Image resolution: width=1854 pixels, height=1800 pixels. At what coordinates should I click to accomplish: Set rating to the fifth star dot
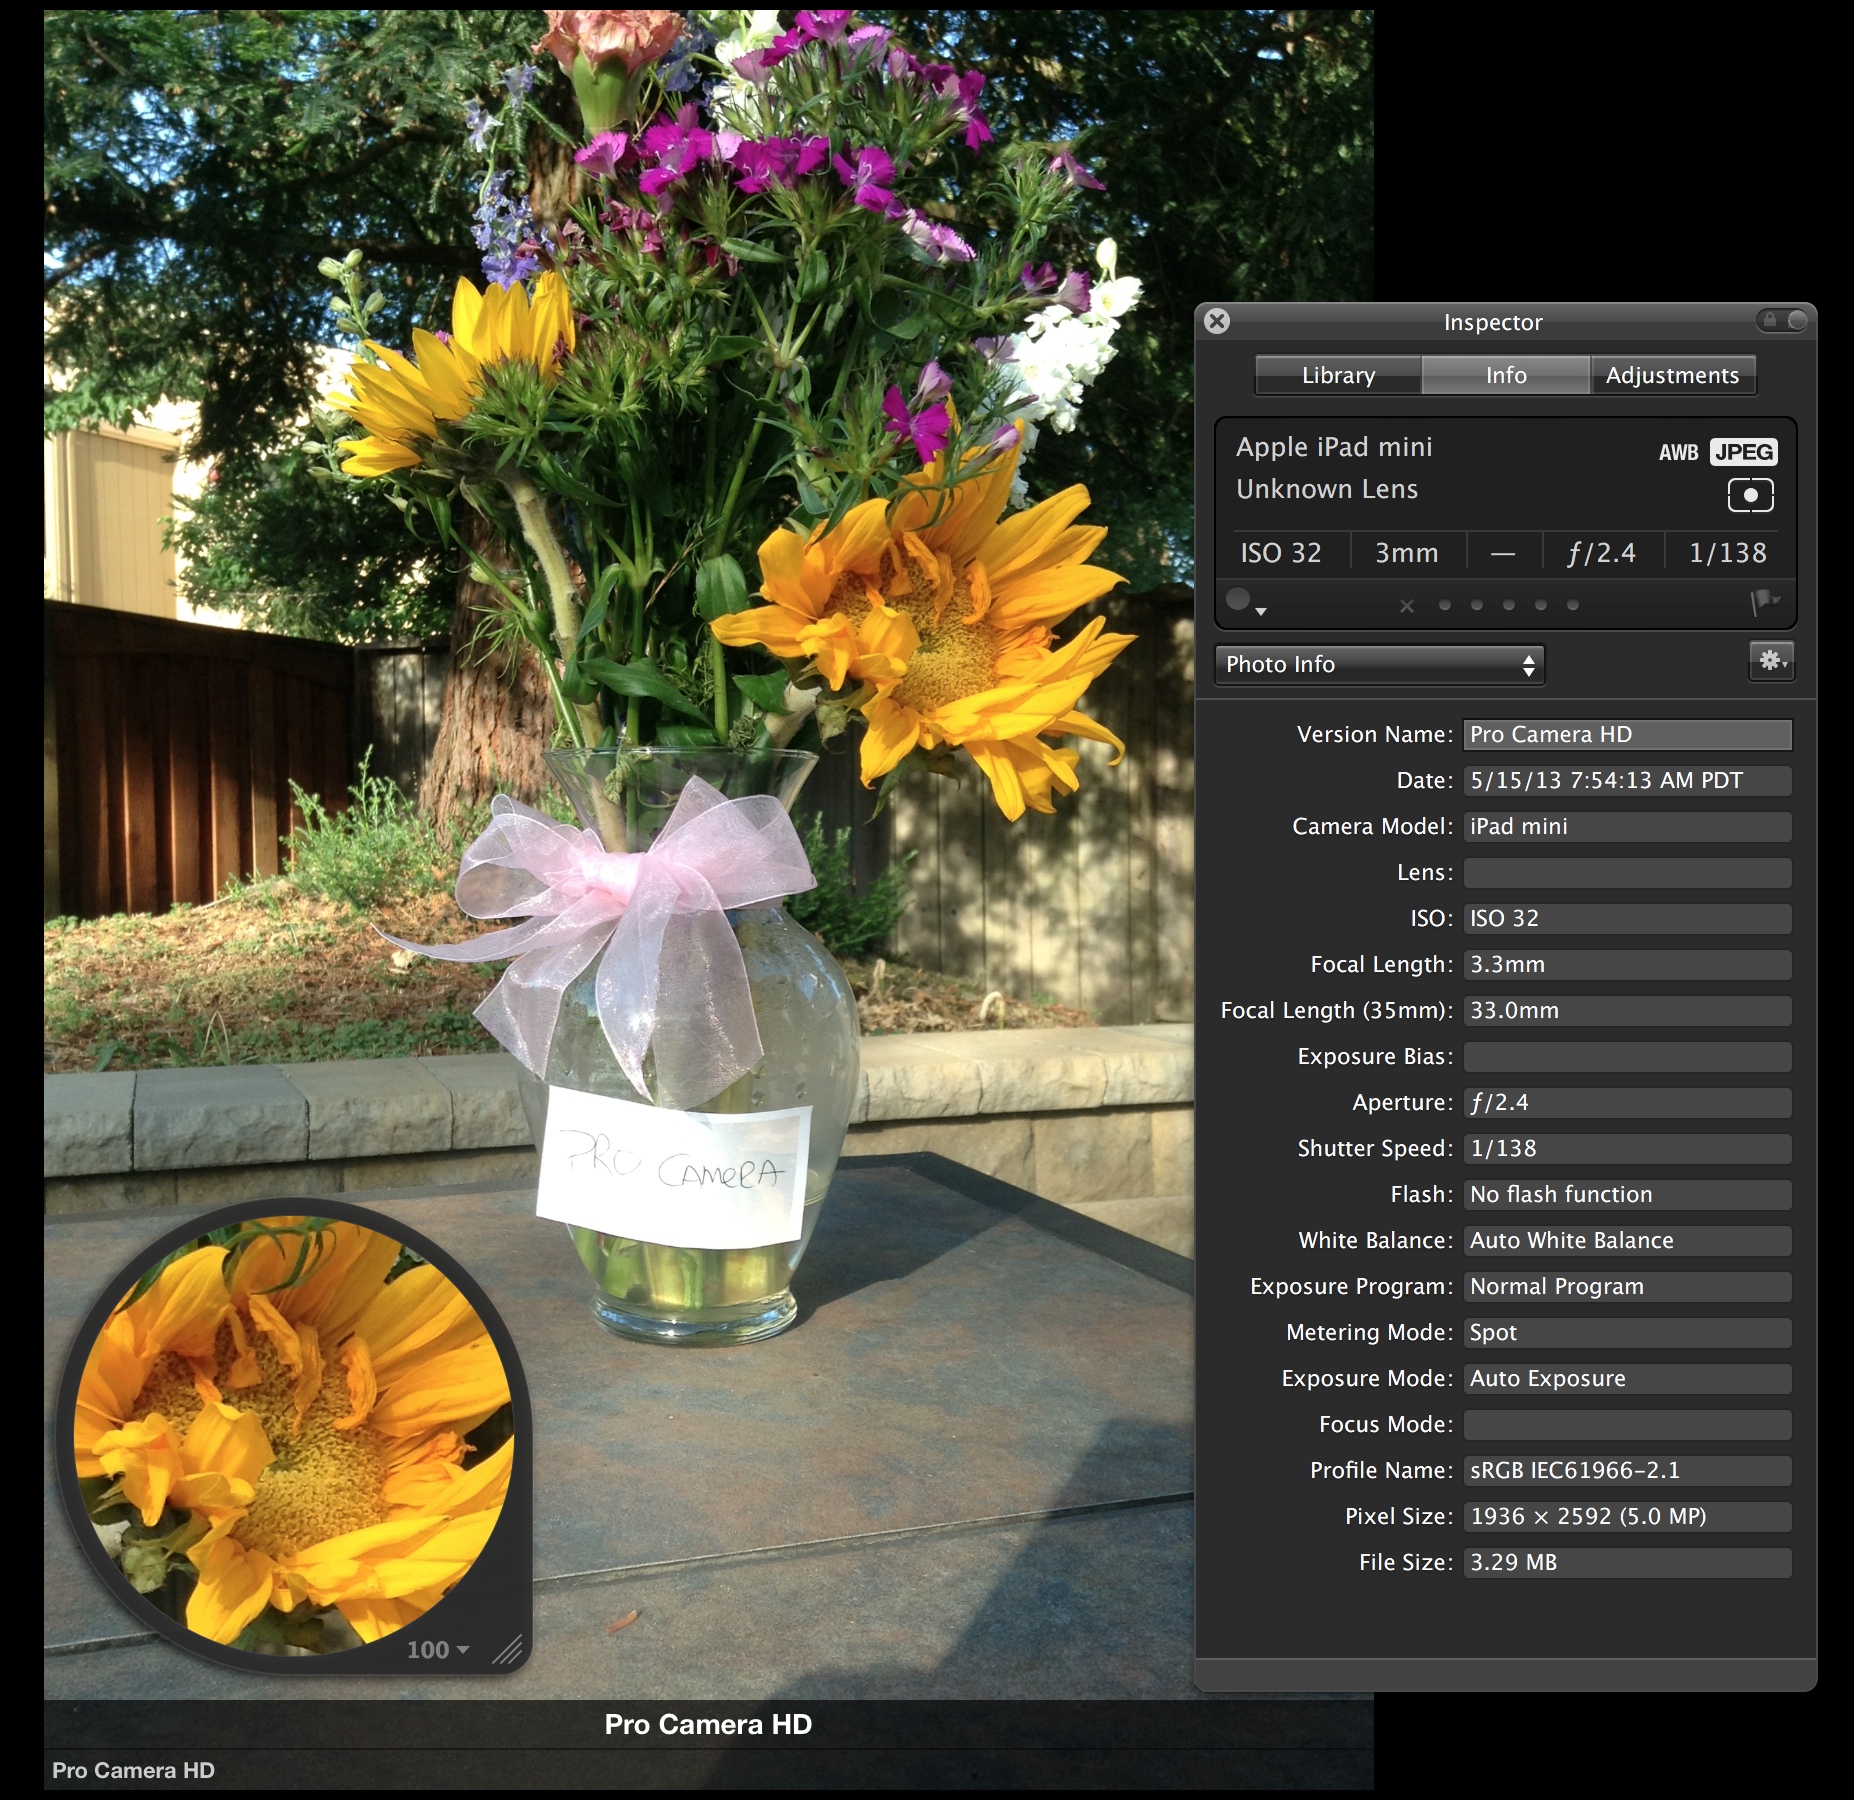coord(1573,605)
